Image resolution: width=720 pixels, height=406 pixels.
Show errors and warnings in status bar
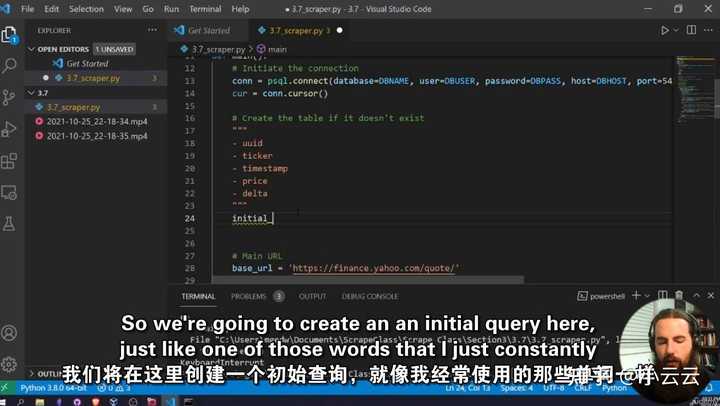point(113,388)
